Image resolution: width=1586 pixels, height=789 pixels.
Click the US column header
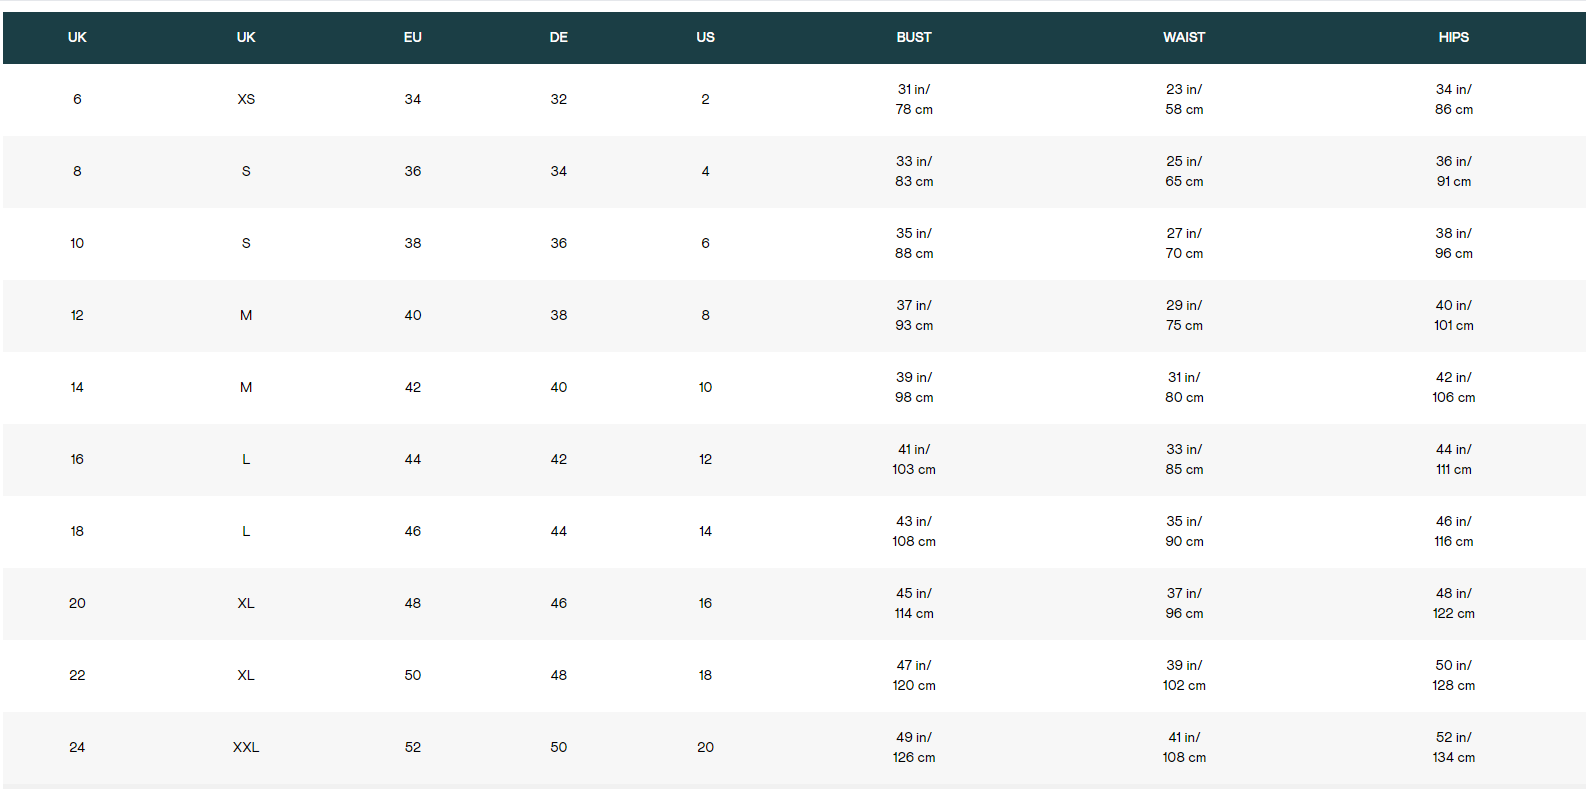(x=705, y=37)
